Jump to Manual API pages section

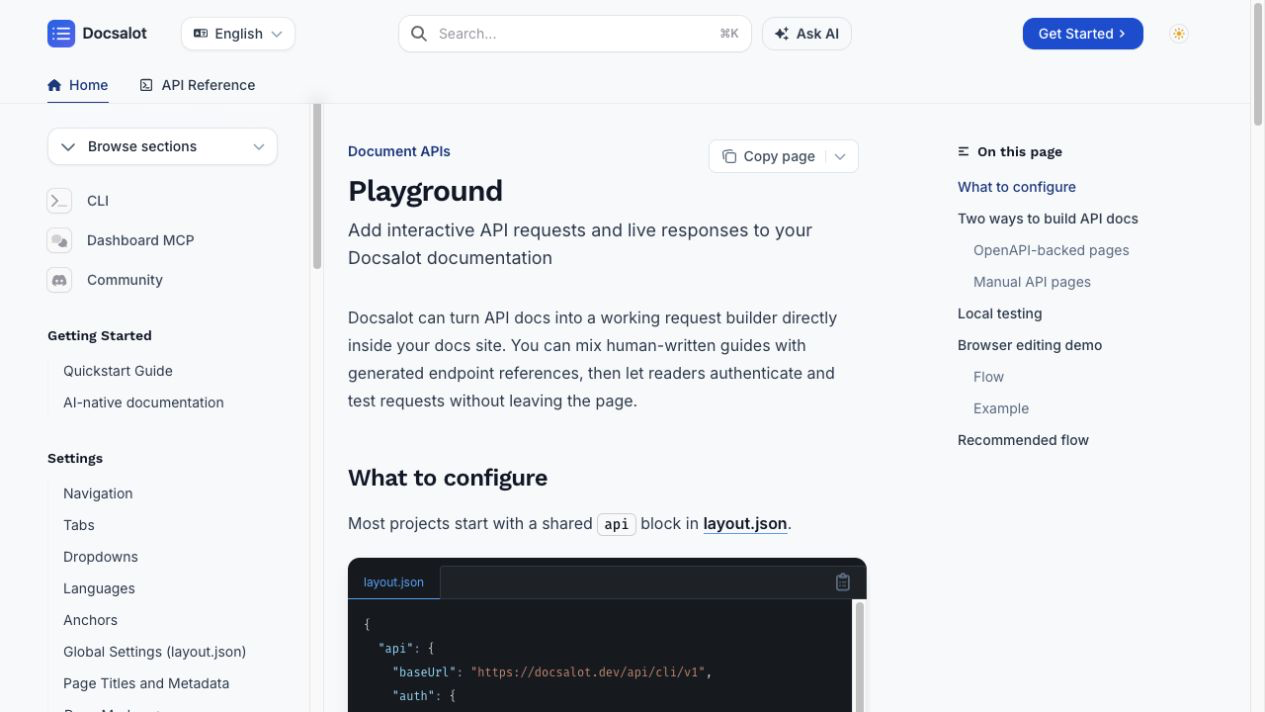1032,282
